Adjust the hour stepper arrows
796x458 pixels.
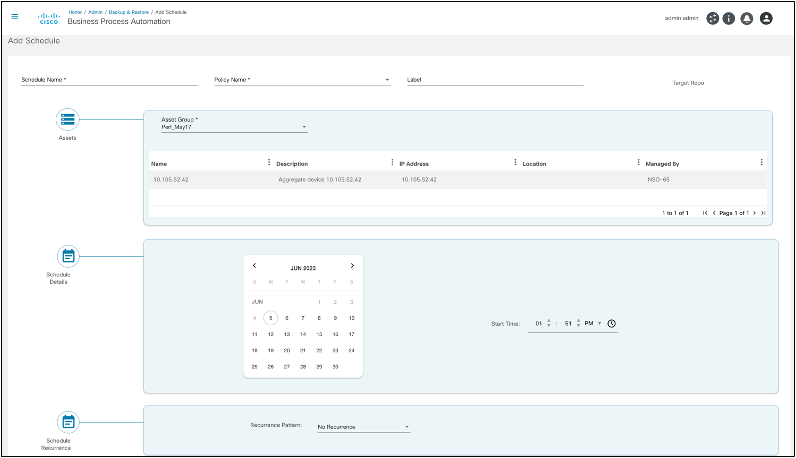point(549,323)
